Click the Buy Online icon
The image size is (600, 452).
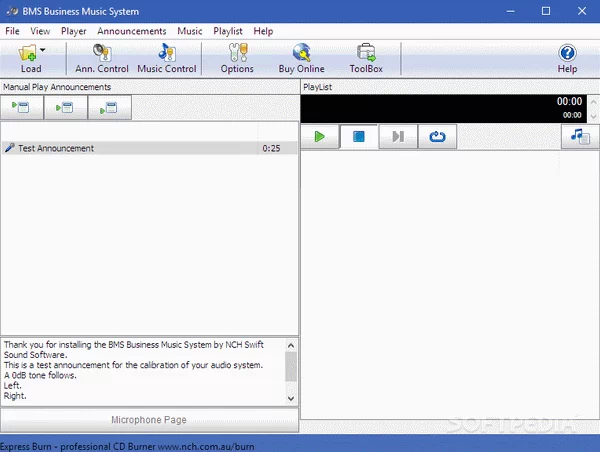(x=301, y=57)
